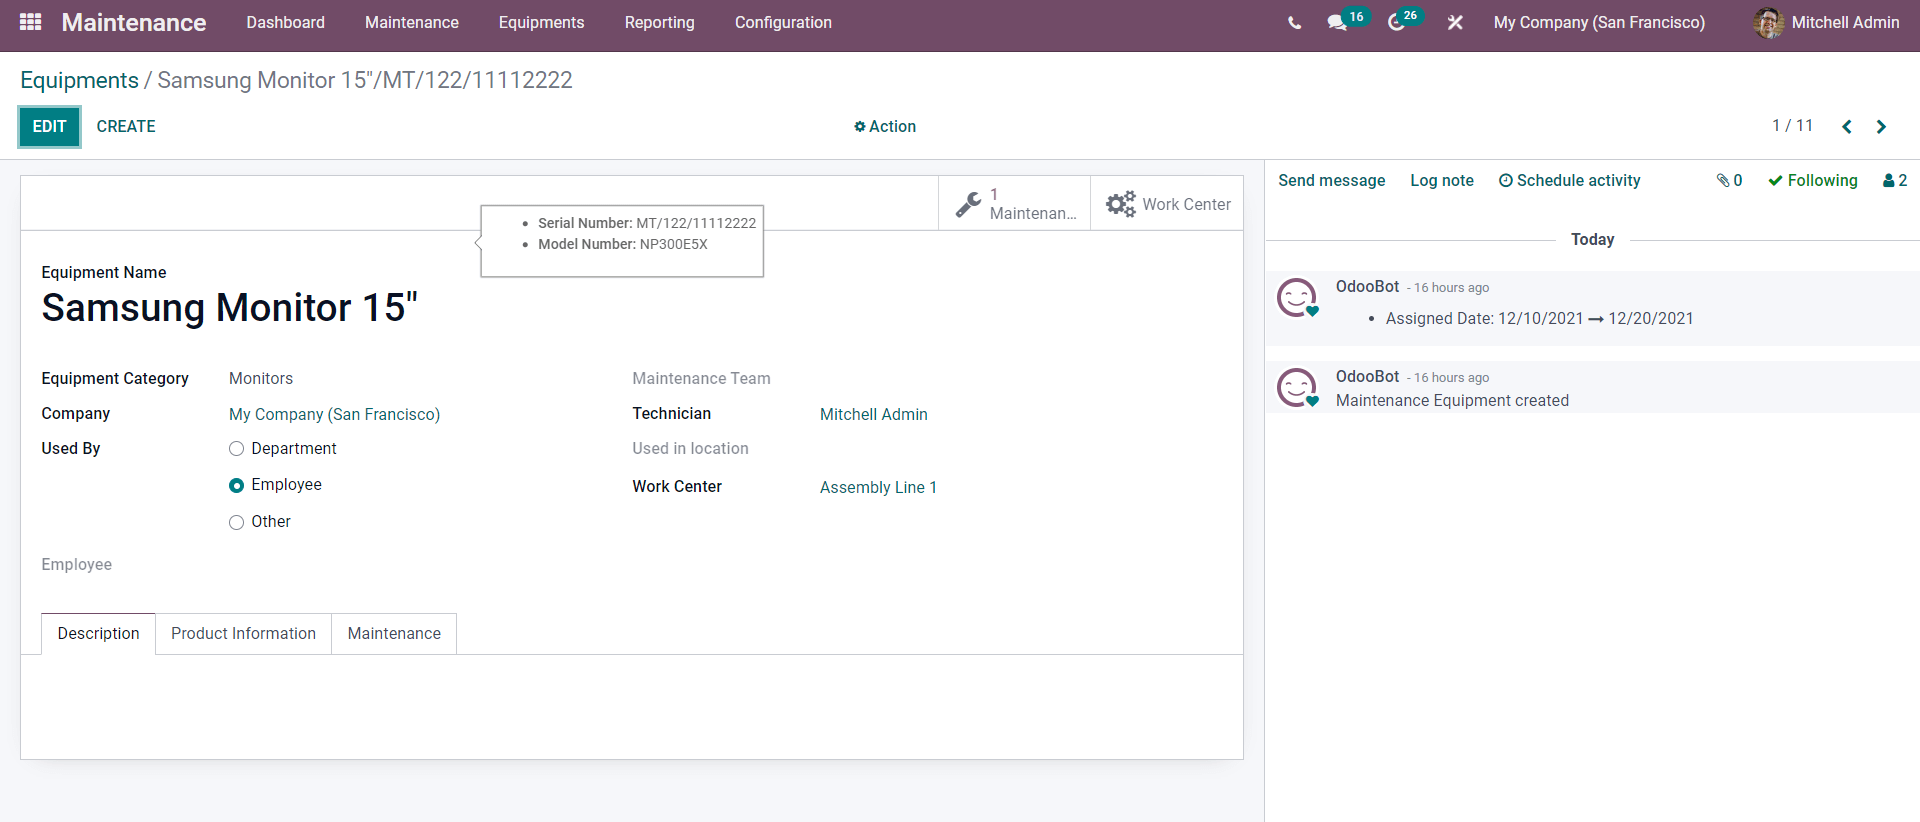This screenshot has height=822, width=1920.
Task: Click the wrench Maintenance stat icon
Action: (968, 204)
